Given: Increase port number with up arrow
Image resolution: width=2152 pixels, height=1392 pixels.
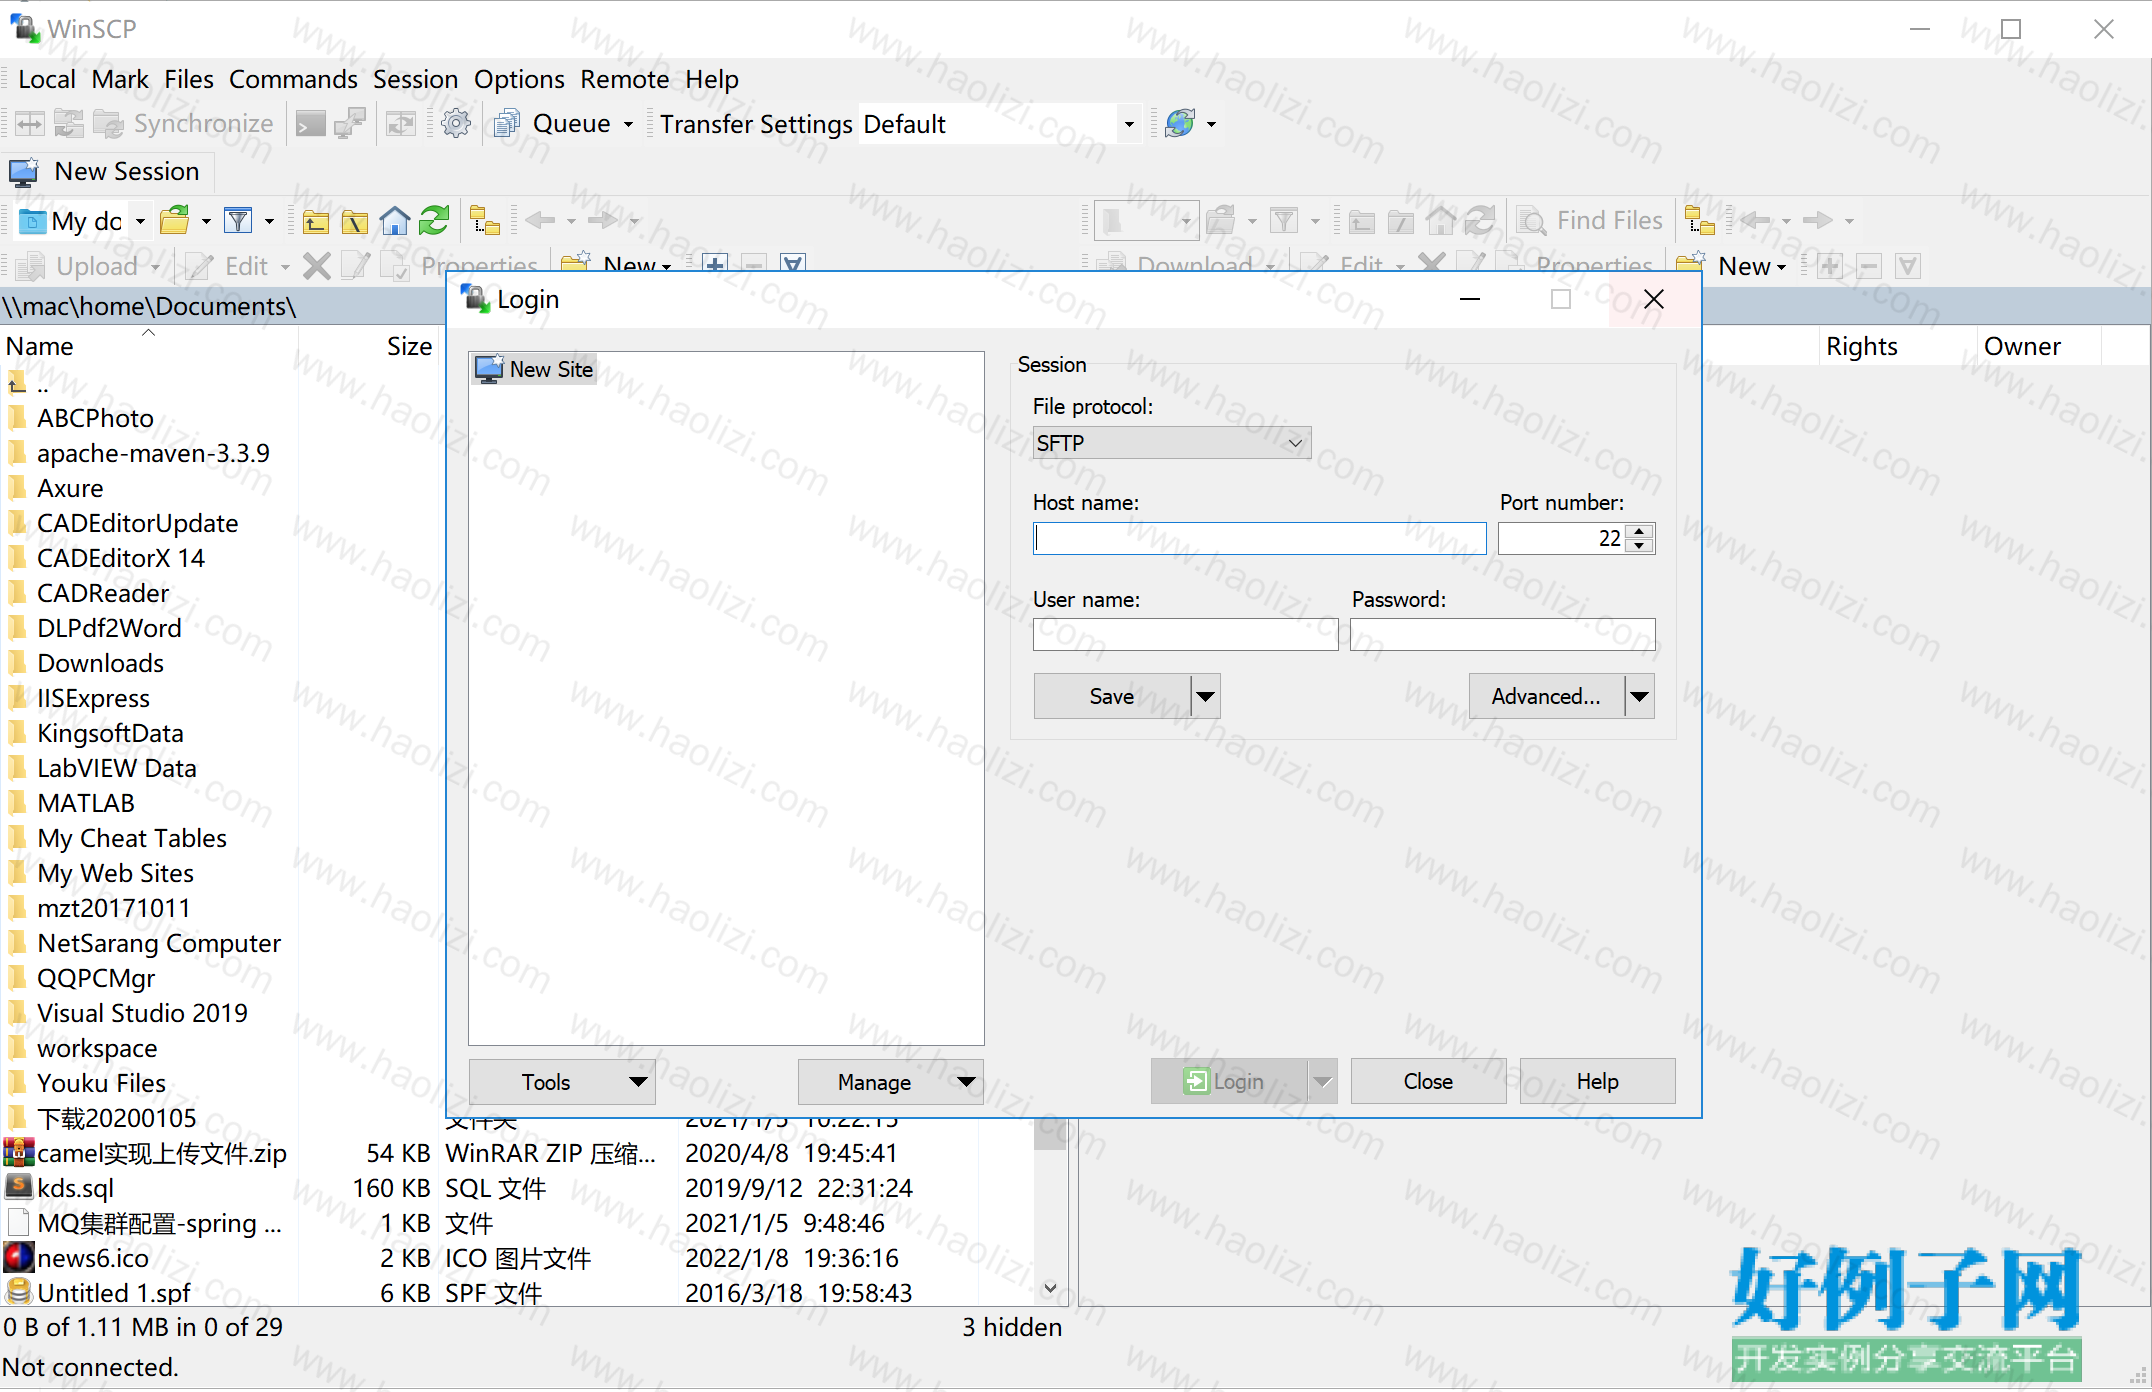Looking at the screenshot, I should click(x=1640, y=531).
